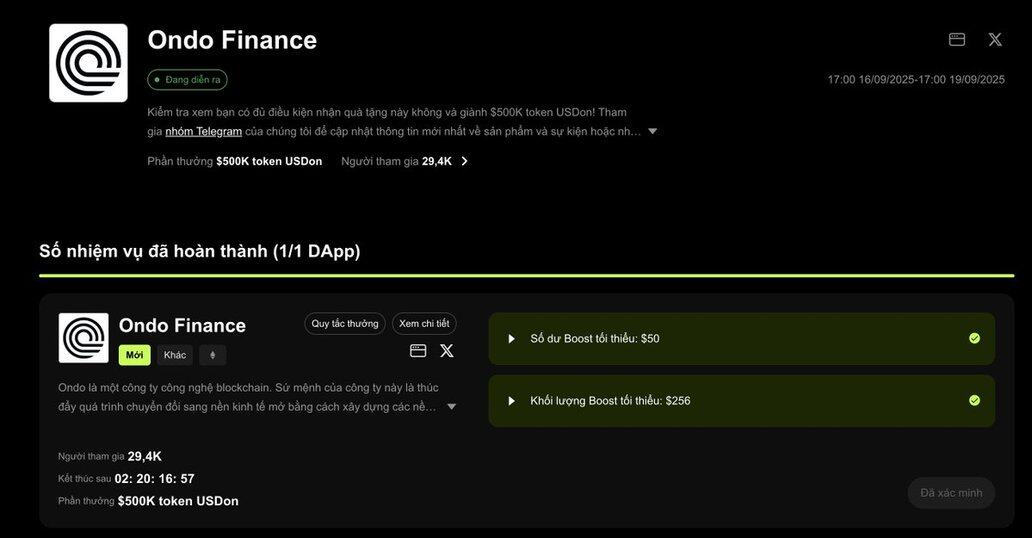Image resolution: width=1032 pixels, height=538 pixels.
Task: Expand the campaign description at the top
Action: [x=652, y=131]
